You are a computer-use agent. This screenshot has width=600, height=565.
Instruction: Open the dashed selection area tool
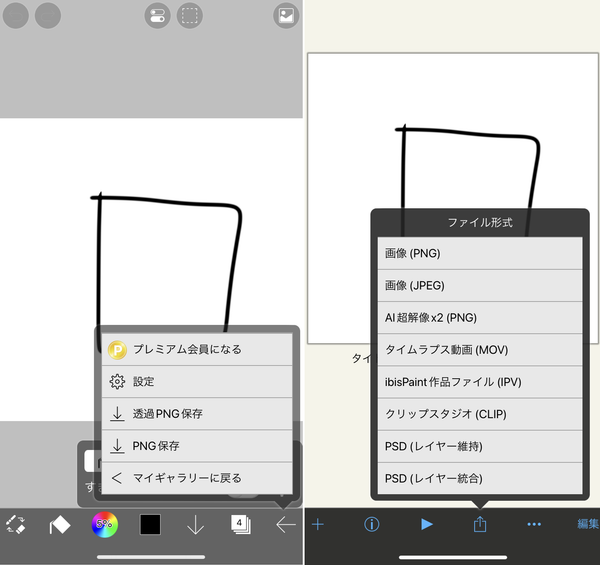coord(189,16)
